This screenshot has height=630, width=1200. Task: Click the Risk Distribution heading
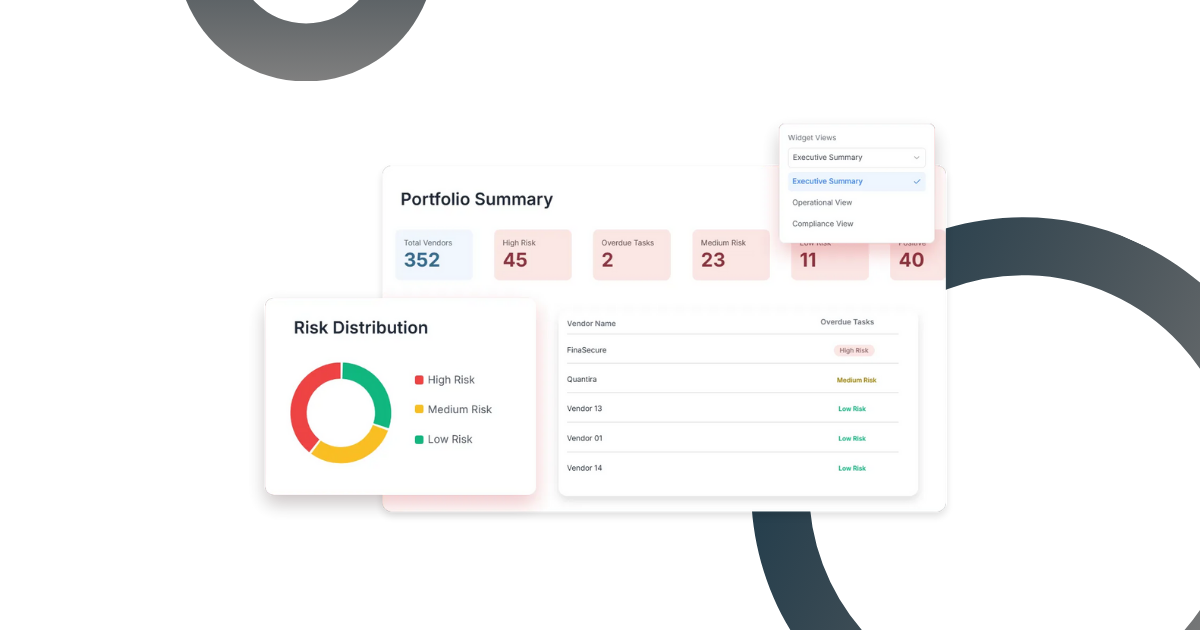[361, 328]
